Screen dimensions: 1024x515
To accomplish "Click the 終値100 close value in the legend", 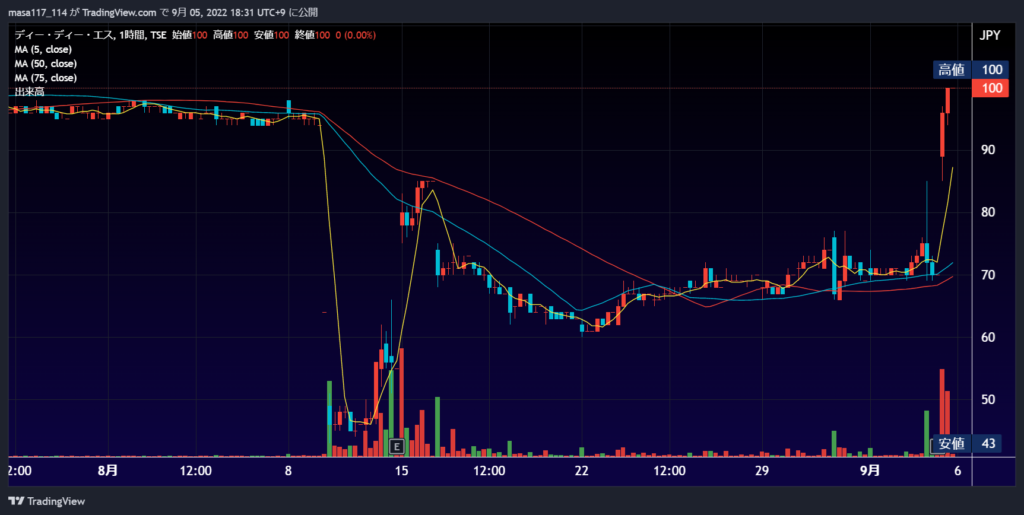I will pyautogui.click(x=312, y=35).
